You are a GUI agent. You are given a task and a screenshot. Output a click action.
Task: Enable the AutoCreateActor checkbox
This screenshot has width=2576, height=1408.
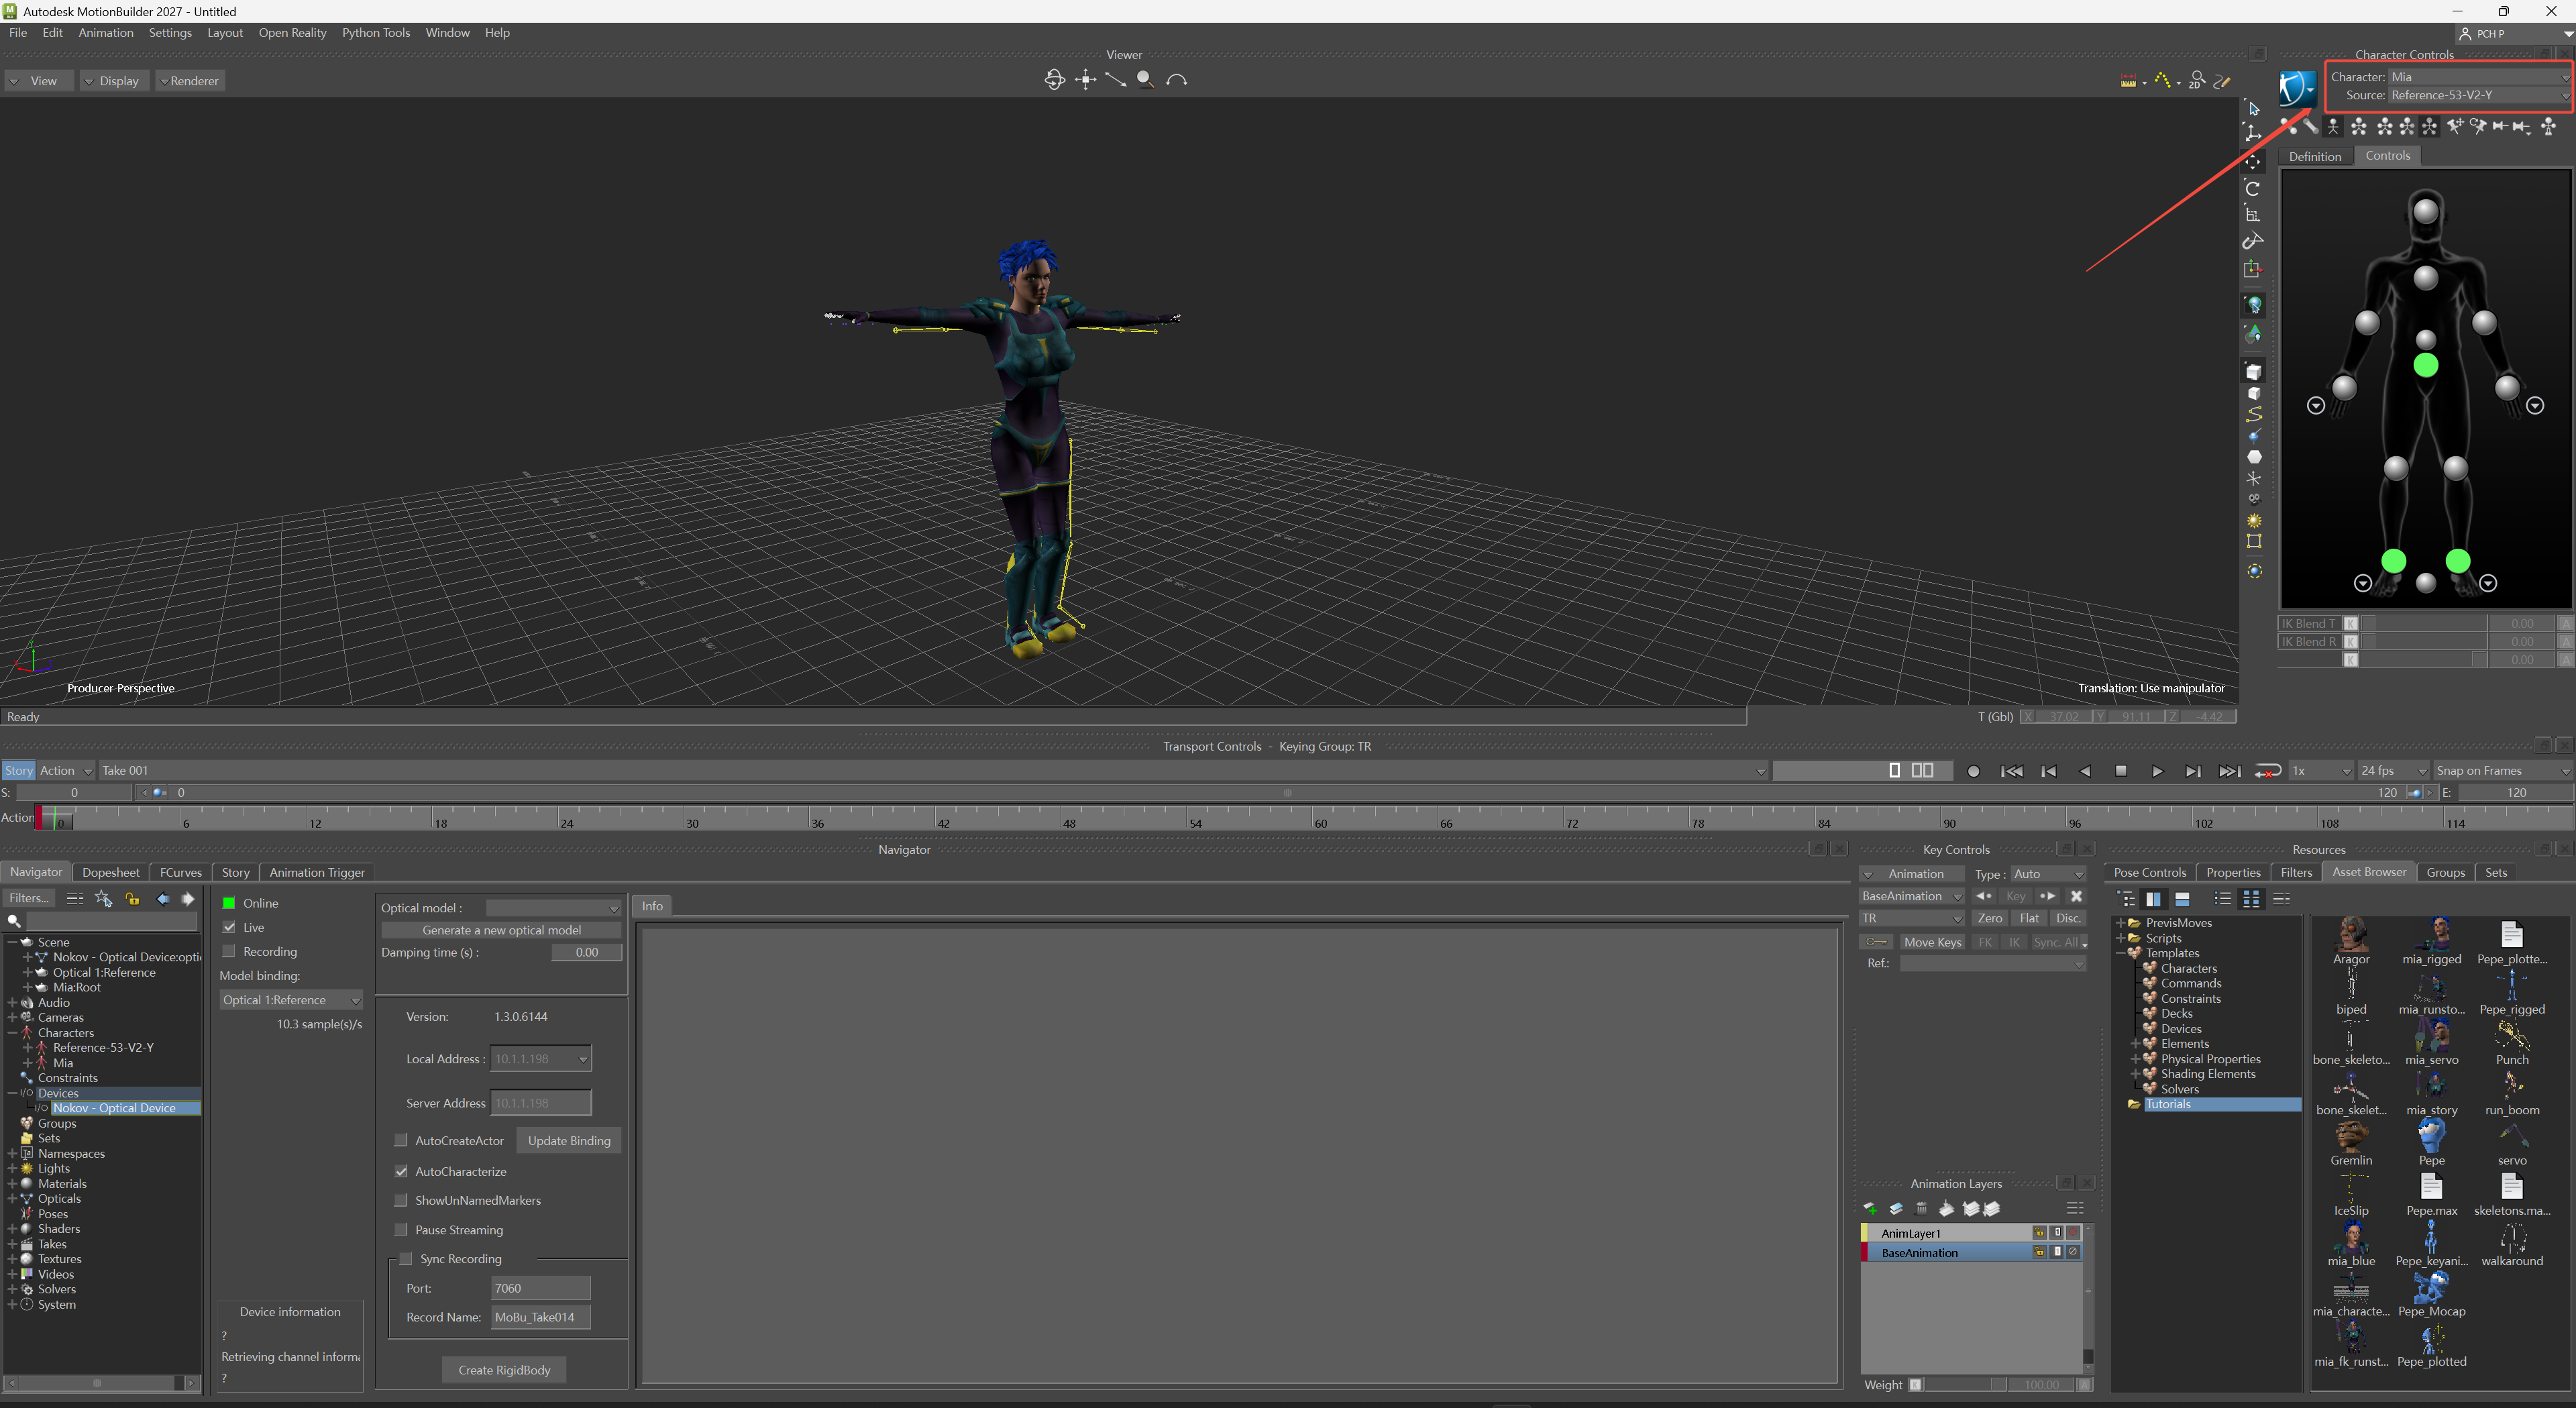coord(401,1140)
